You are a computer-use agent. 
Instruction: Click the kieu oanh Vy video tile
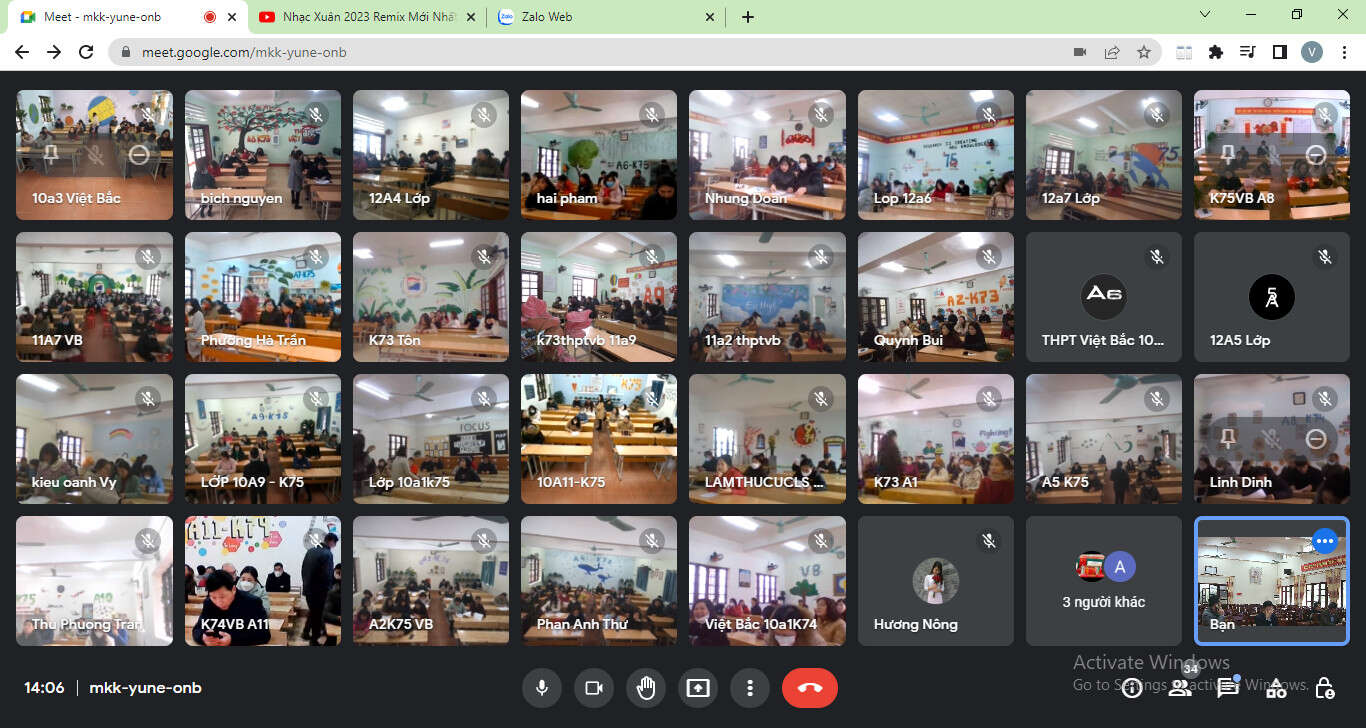[x=94, y=439]
